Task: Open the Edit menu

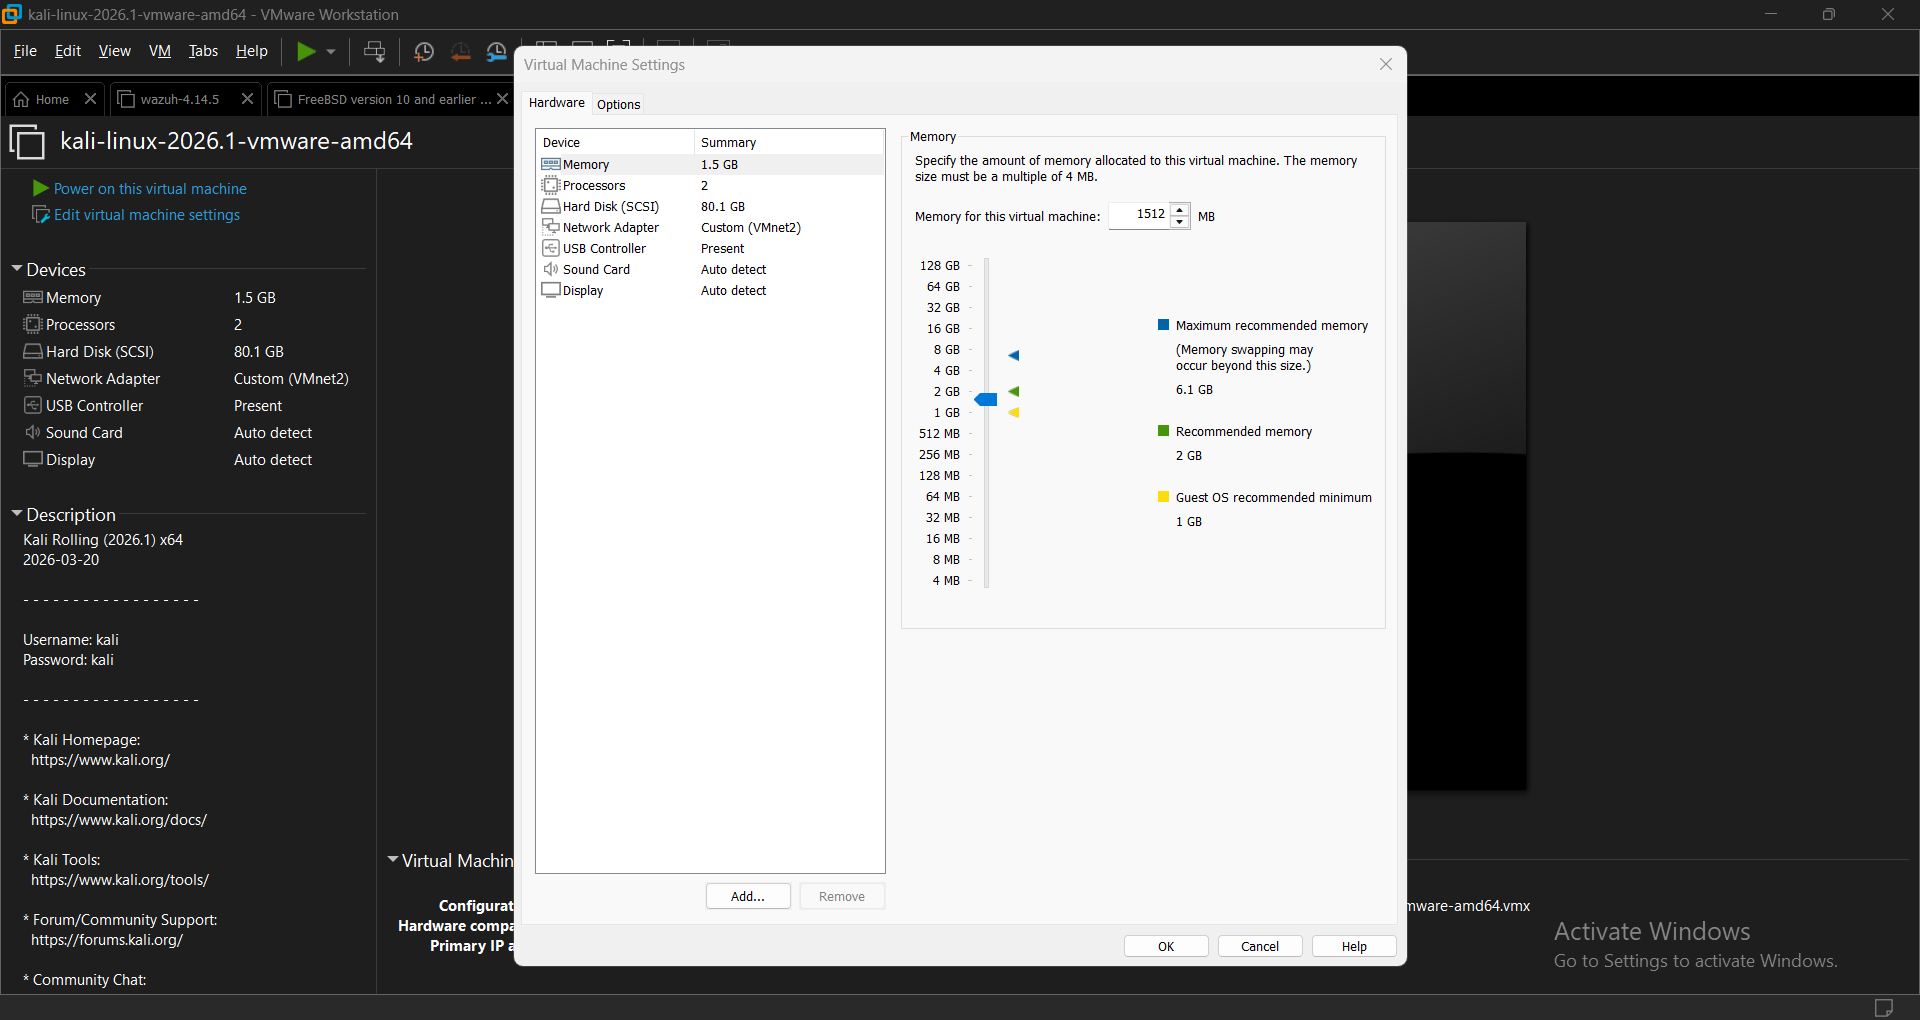Action: click(x=67, y=51)
